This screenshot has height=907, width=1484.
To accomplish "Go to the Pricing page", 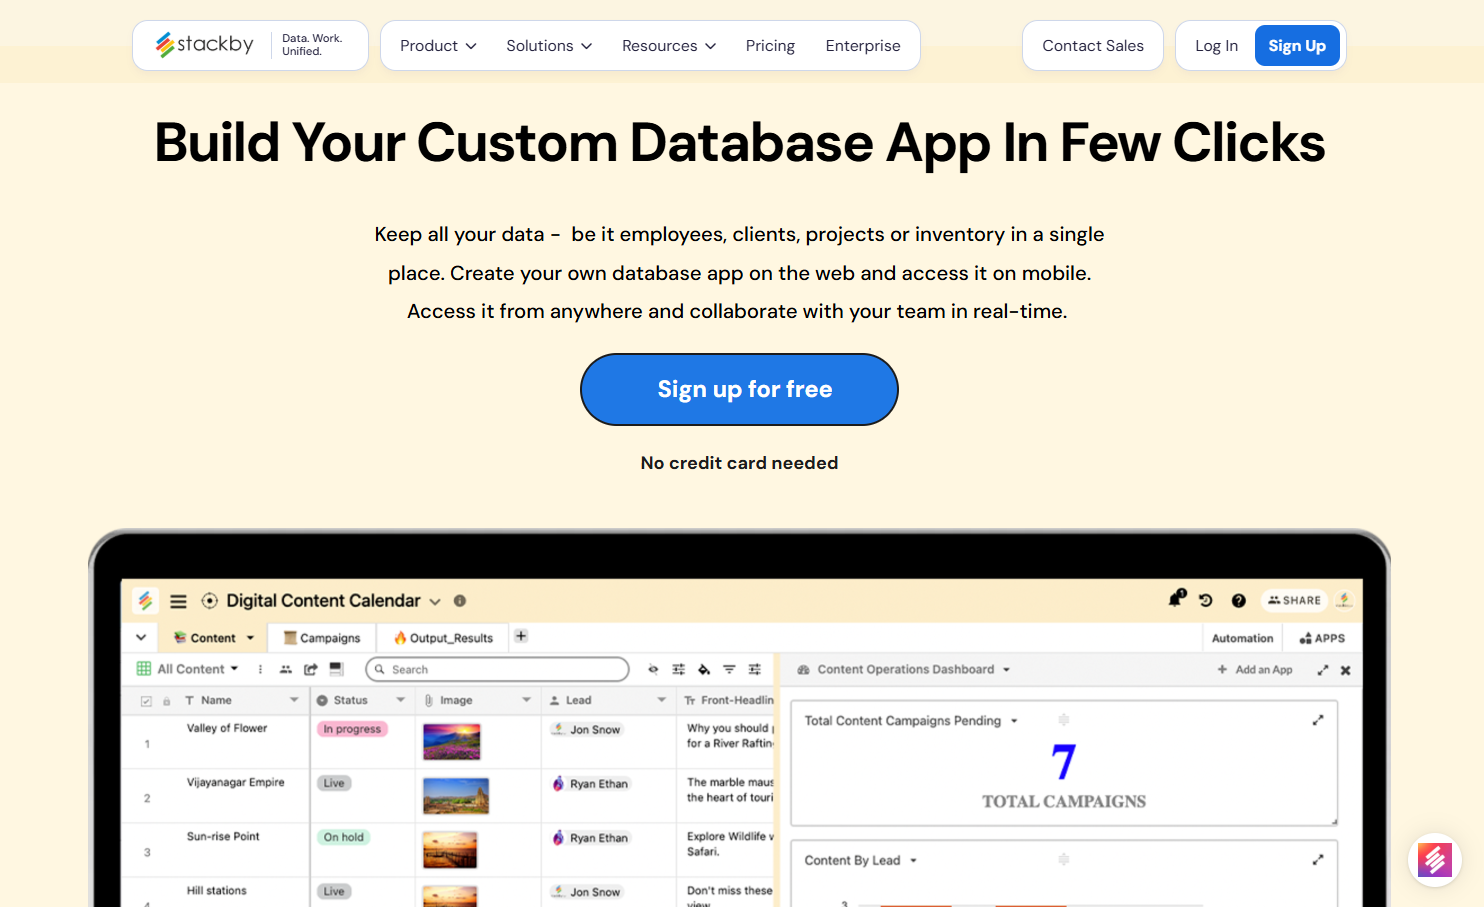I will point(770,46).
